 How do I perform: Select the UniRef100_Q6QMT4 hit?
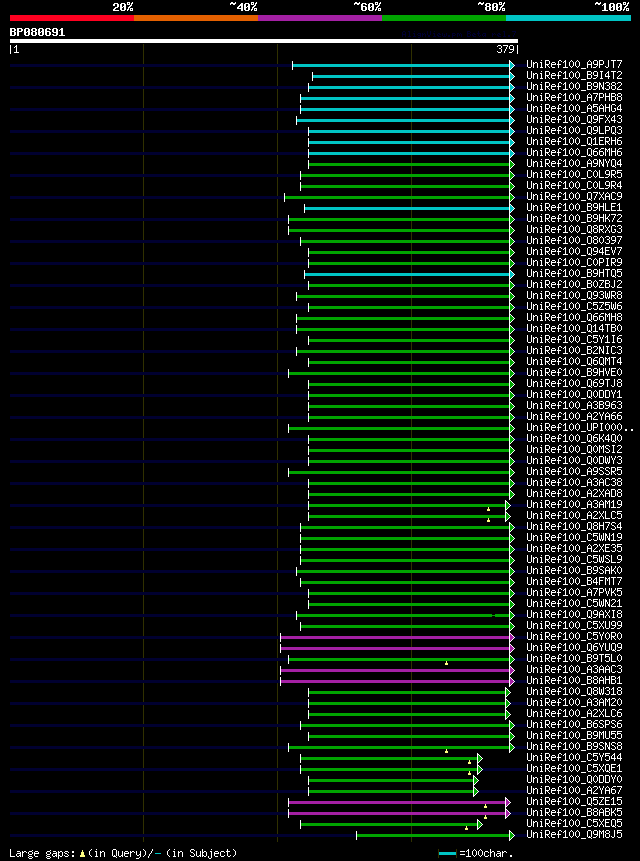[574, 361]
